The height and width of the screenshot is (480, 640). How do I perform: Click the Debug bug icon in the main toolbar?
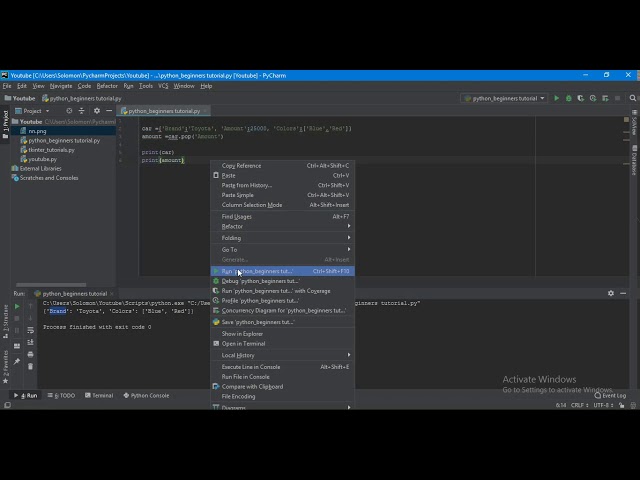[569, 98]
